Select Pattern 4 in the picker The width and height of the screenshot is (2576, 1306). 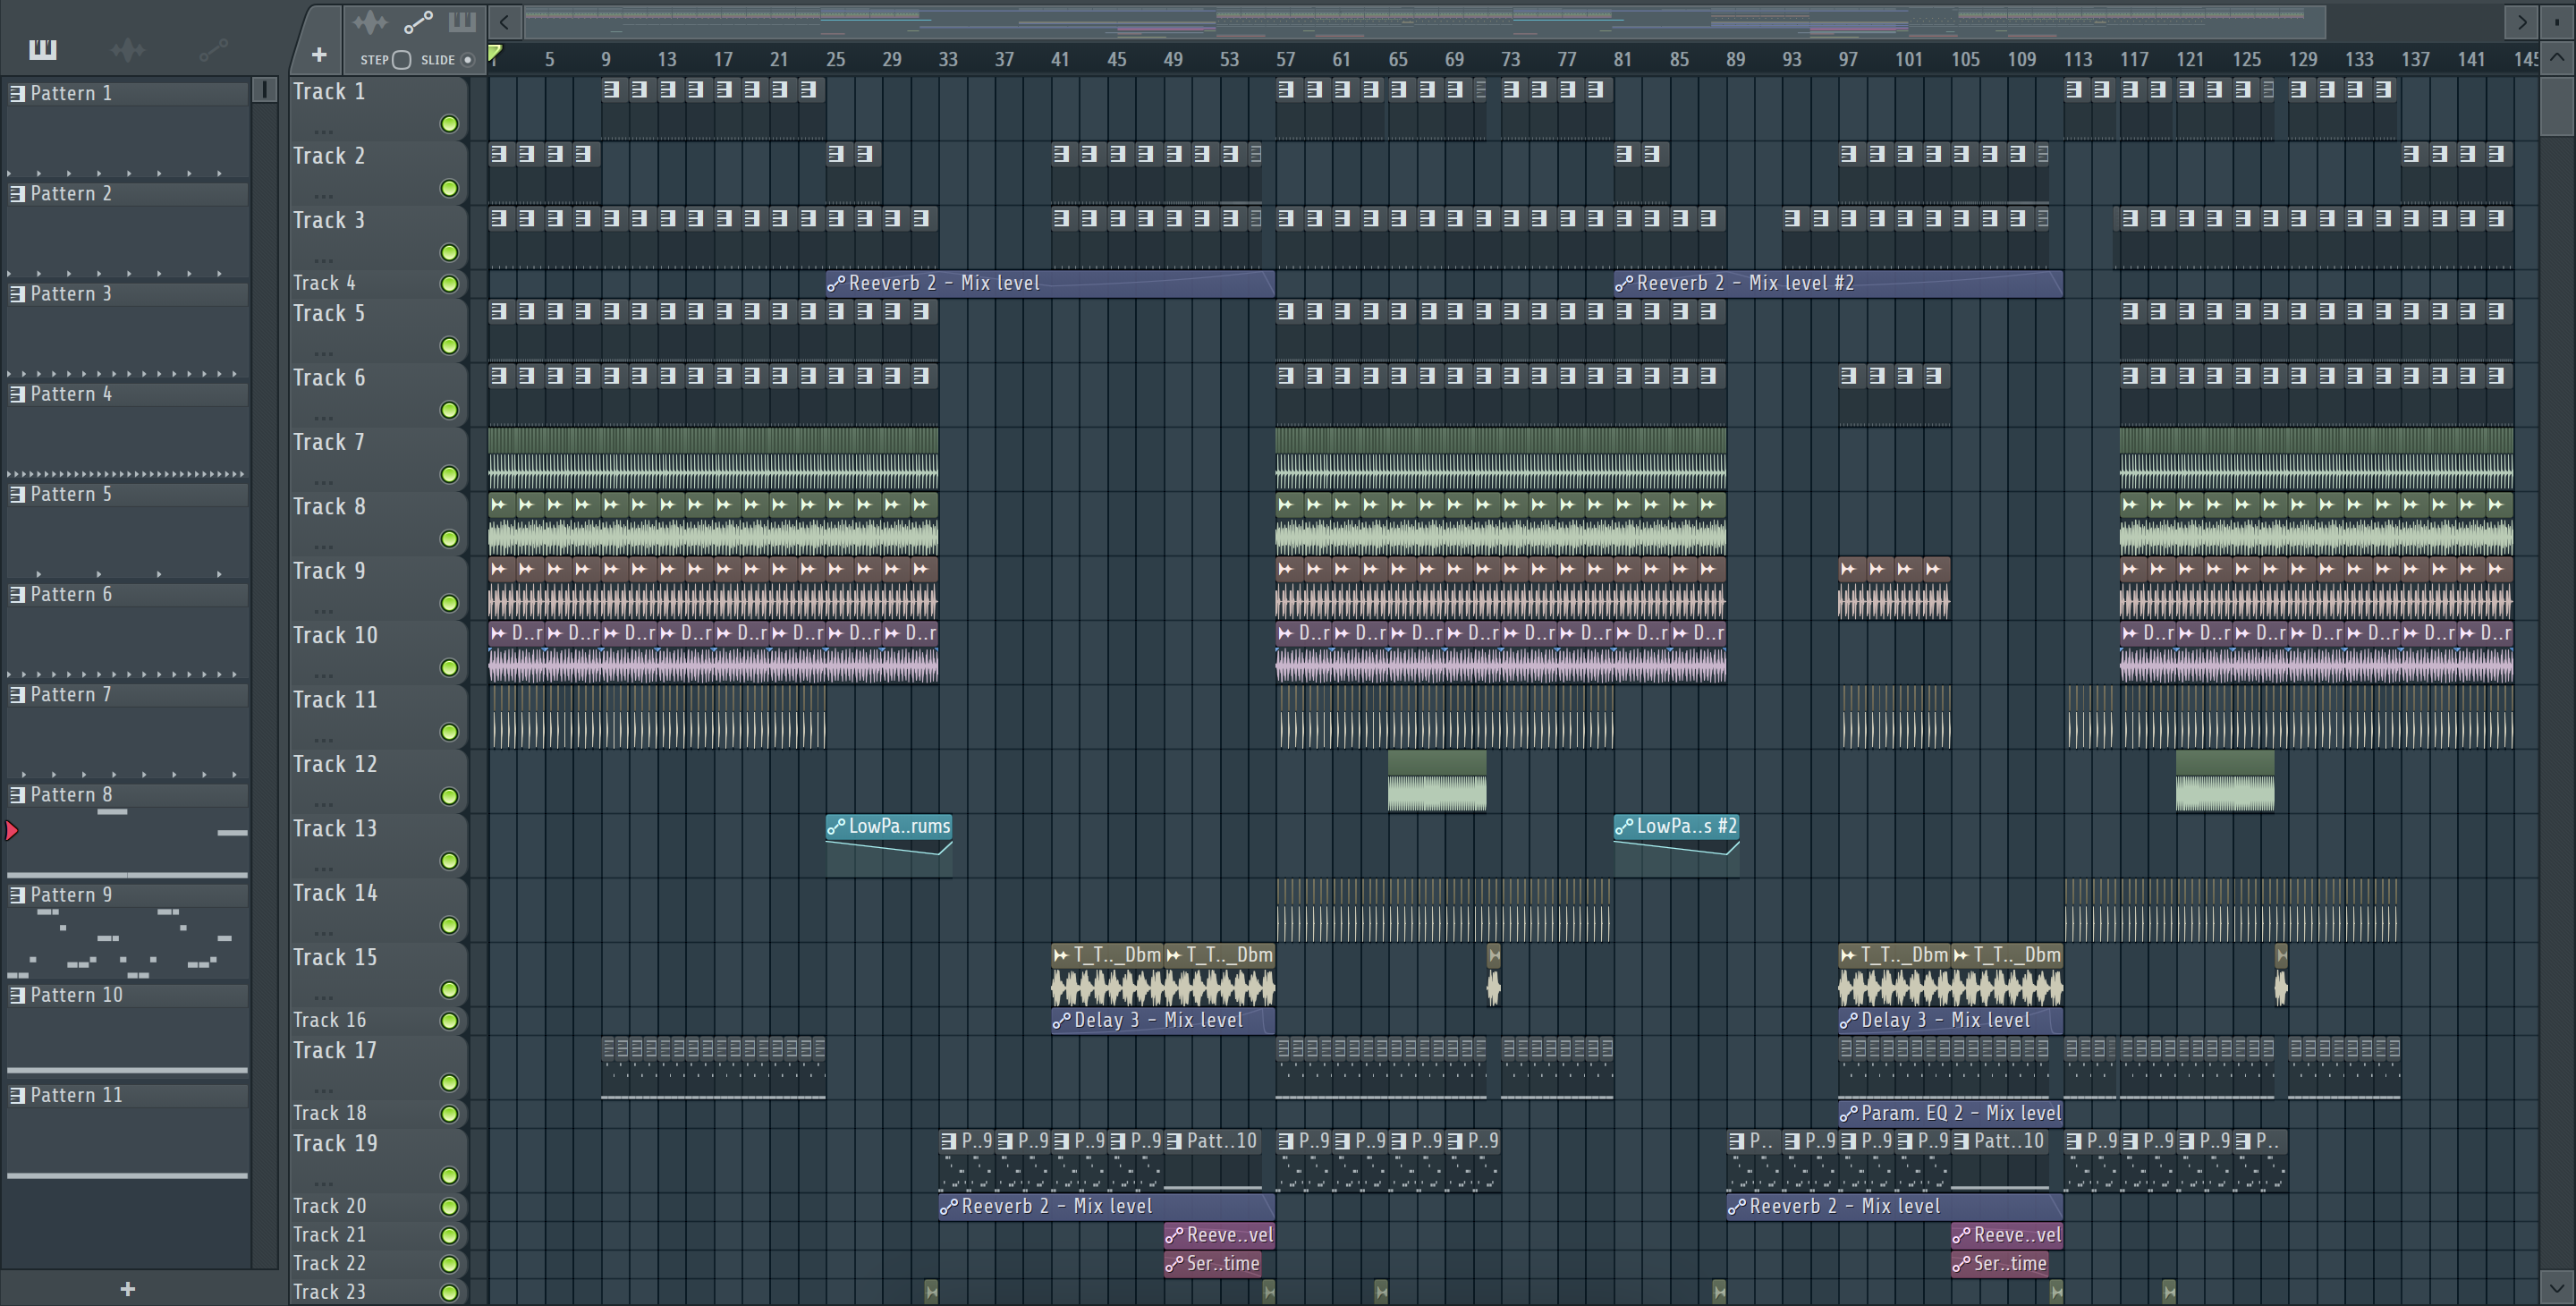(127, 394)
